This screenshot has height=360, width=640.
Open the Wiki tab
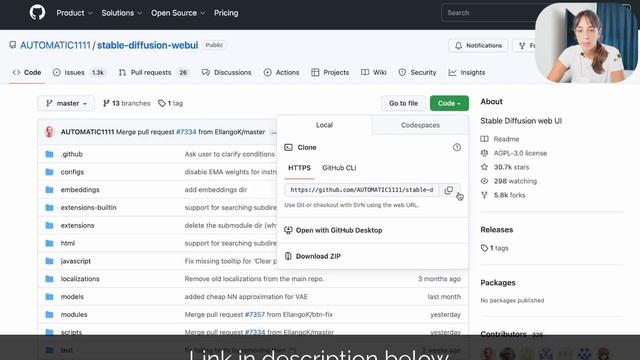click(x=374, y=72)
